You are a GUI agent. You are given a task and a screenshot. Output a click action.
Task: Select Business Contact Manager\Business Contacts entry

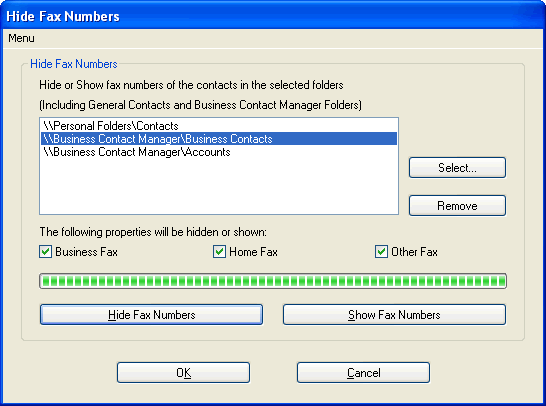pos(219,139)
